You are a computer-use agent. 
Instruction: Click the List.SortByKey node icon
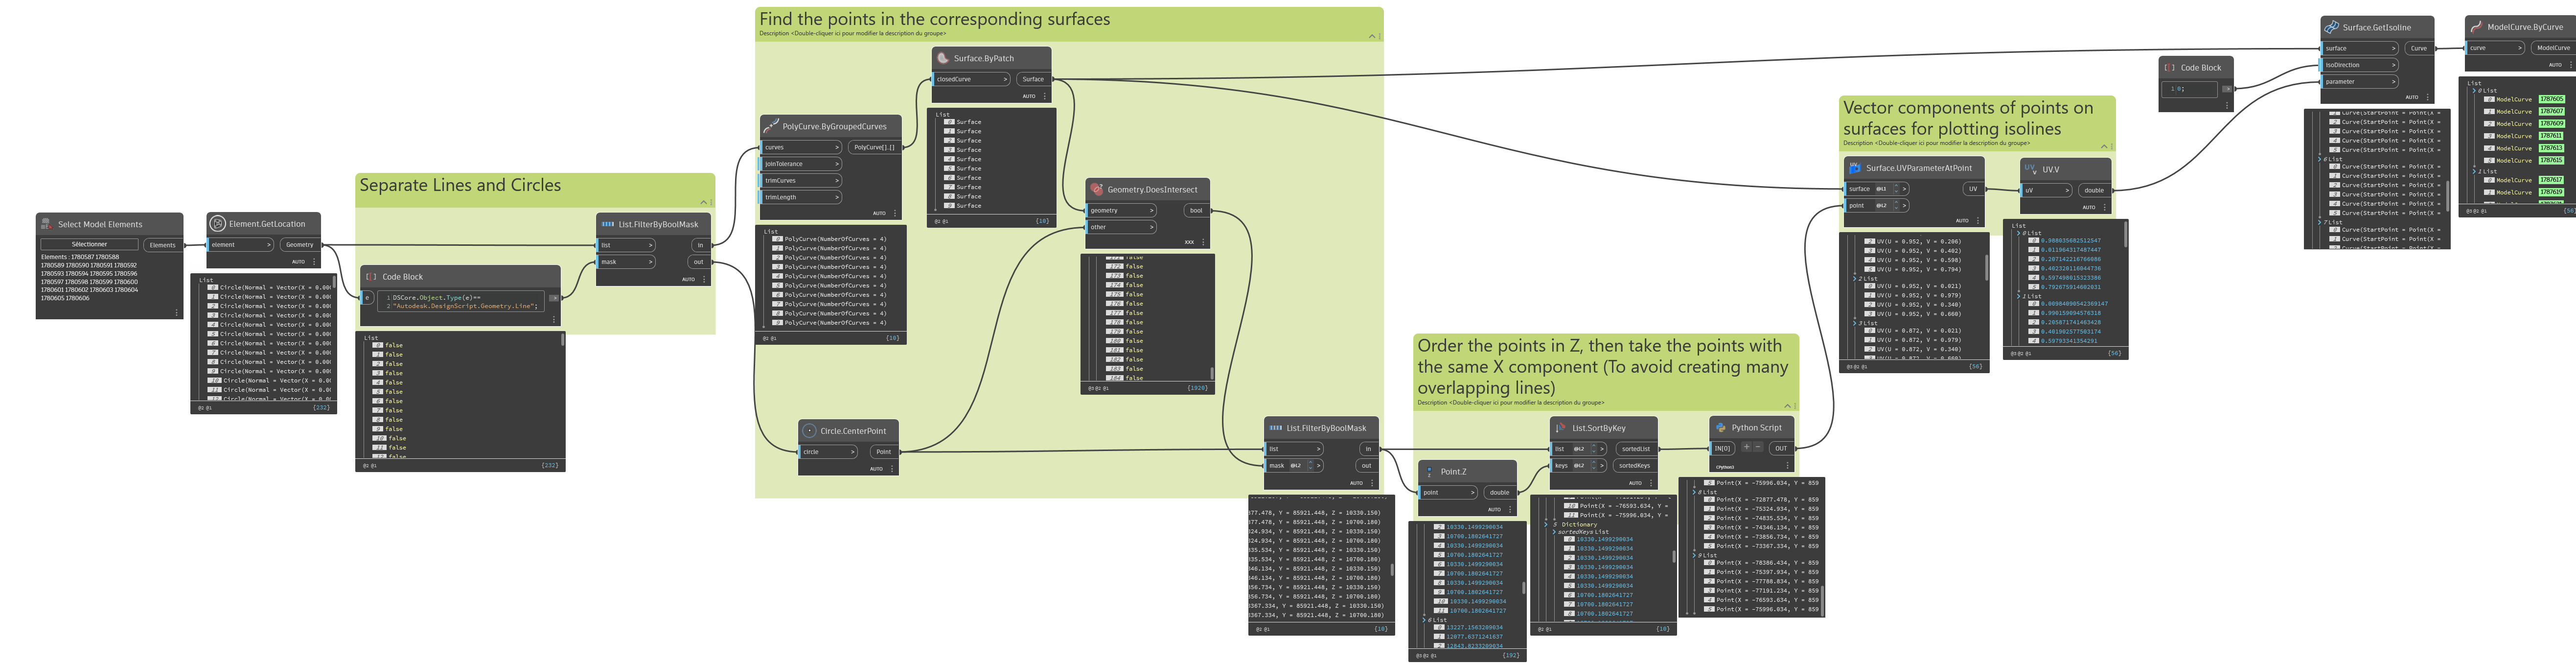click(x=1561, y=428)
